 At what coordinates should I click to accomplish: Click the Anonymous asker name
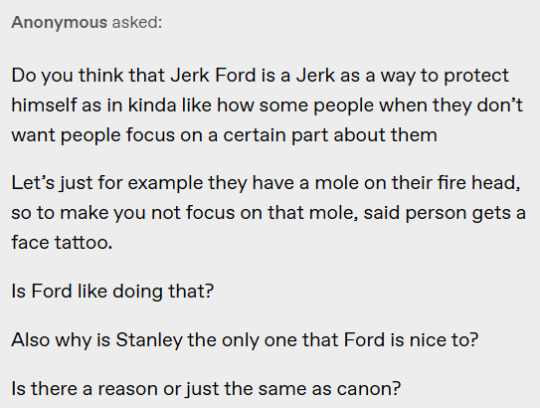pyautogui.click(x=59, y=23)
